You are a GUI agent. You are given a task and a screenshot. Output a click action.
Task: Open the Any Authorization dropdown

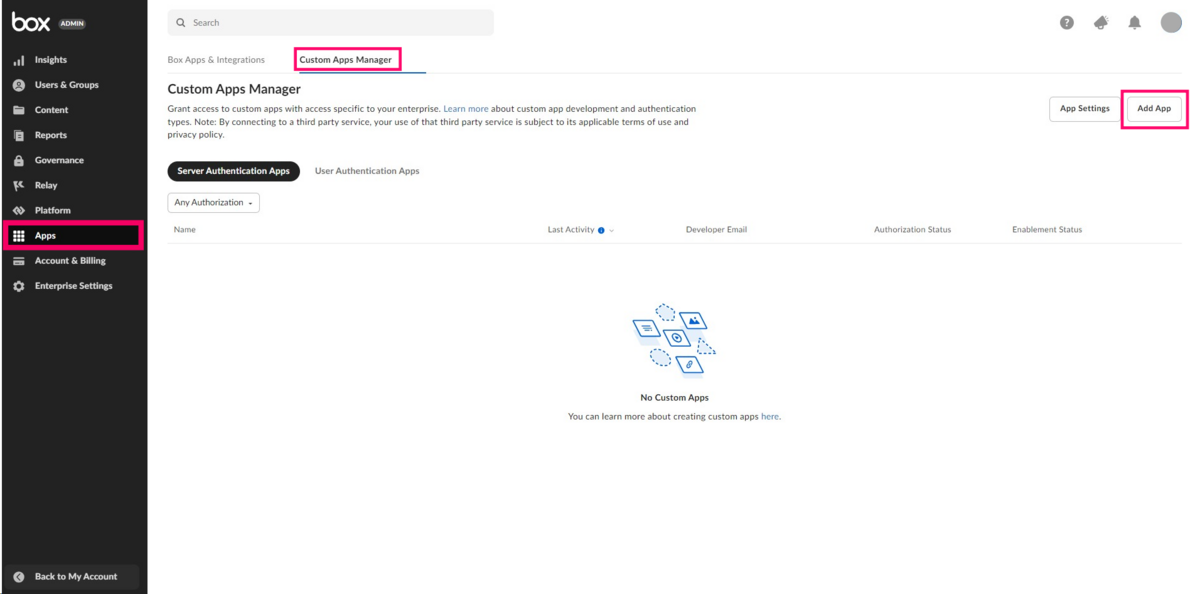[x=213, y=203]
